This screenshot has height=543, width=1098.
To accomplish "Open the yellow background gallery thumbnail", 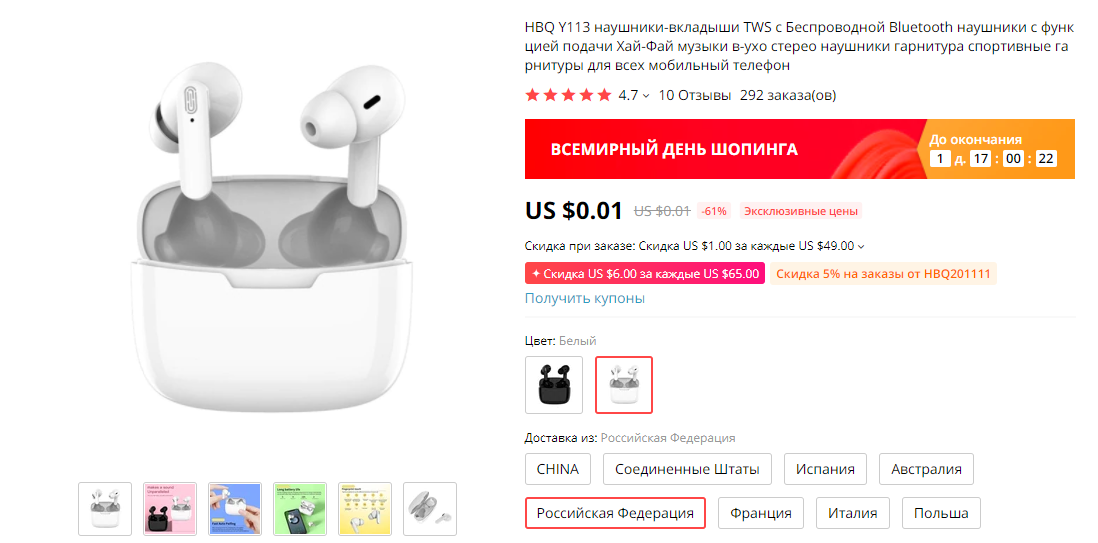I will click(x=365, y=509).
